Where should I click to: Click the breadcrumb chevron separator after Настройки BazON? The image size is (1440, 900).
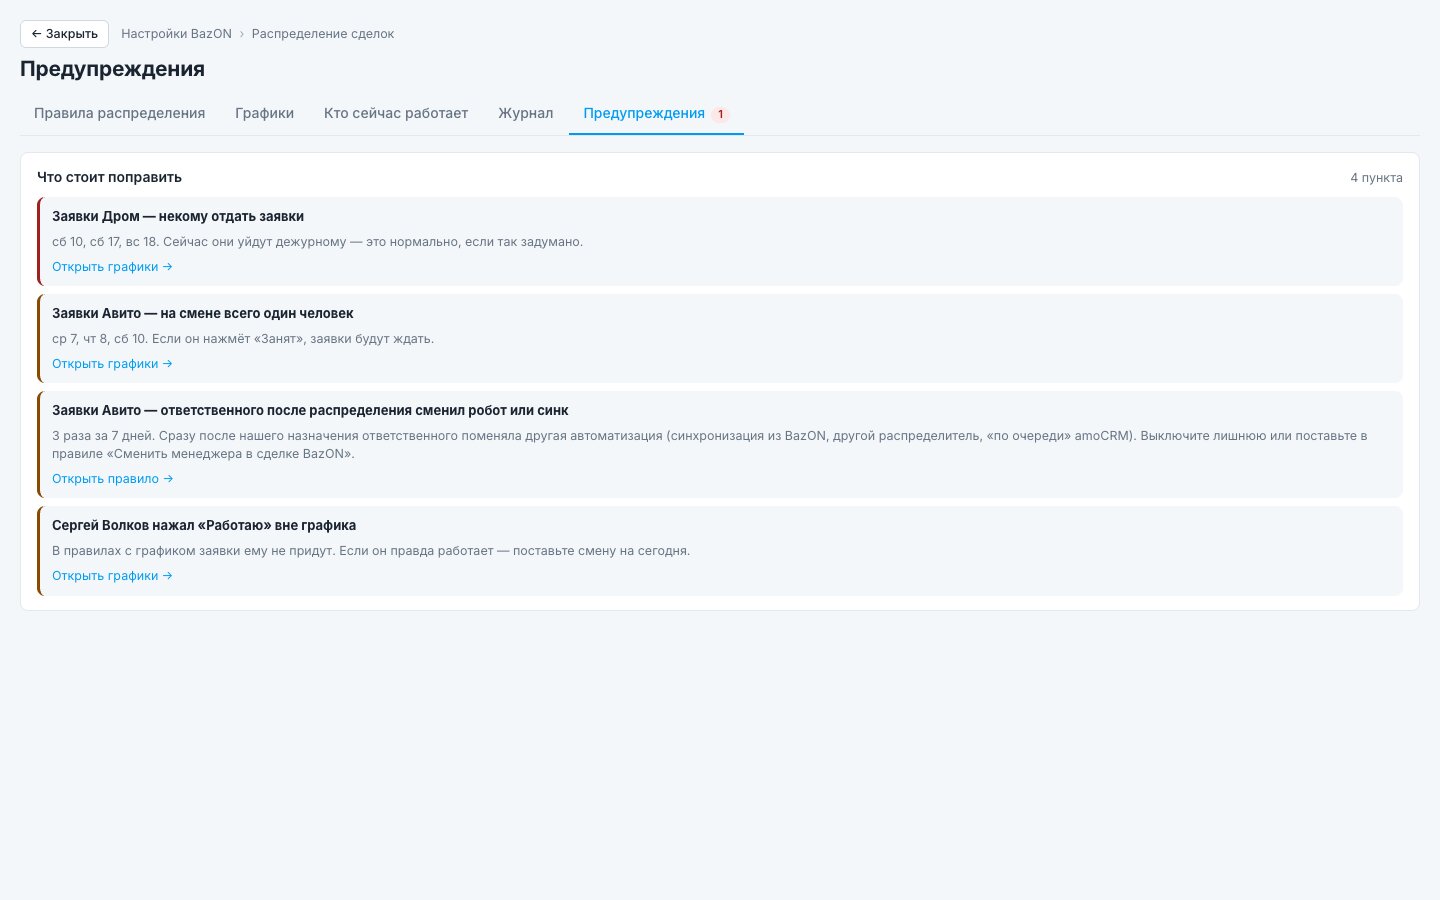242,34
